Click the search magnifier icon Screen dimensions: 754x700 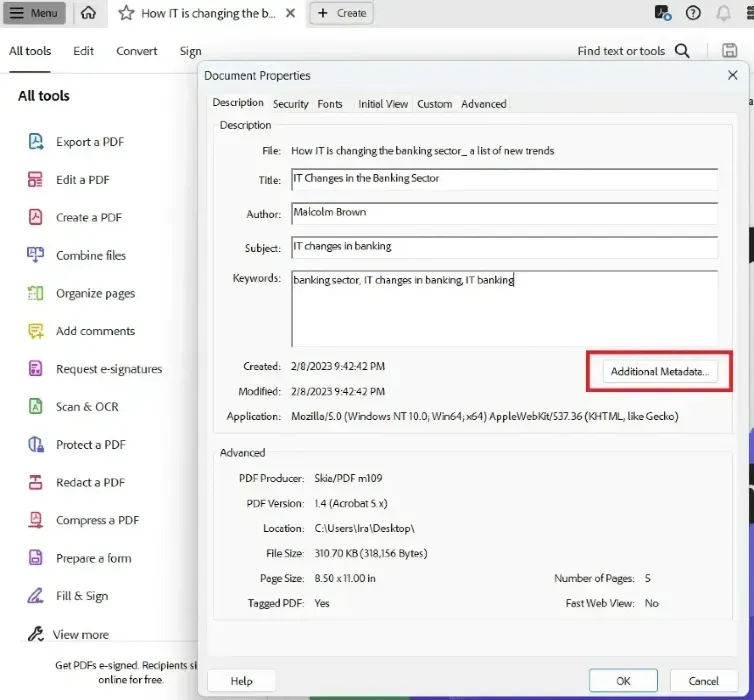tap(682, 50)
